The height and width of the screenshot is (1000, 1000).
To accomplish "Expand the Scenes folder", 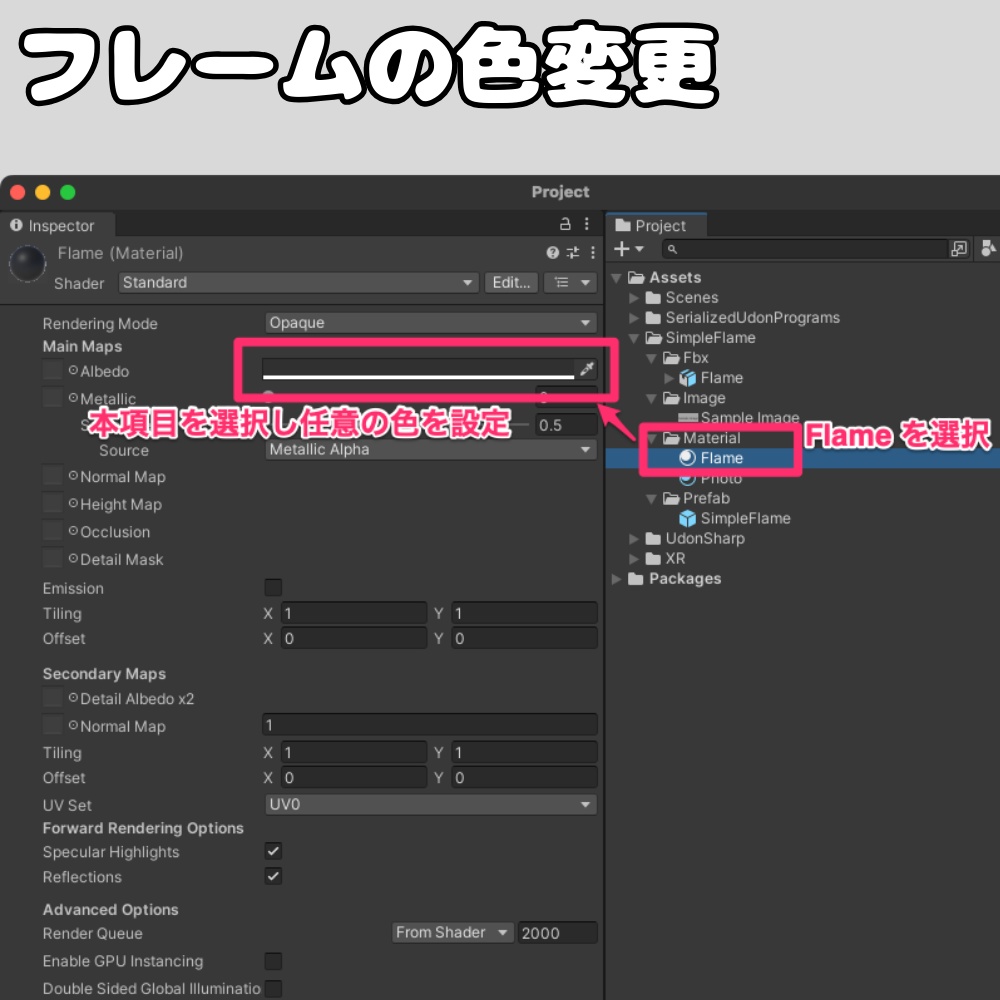I will (634, 297).
